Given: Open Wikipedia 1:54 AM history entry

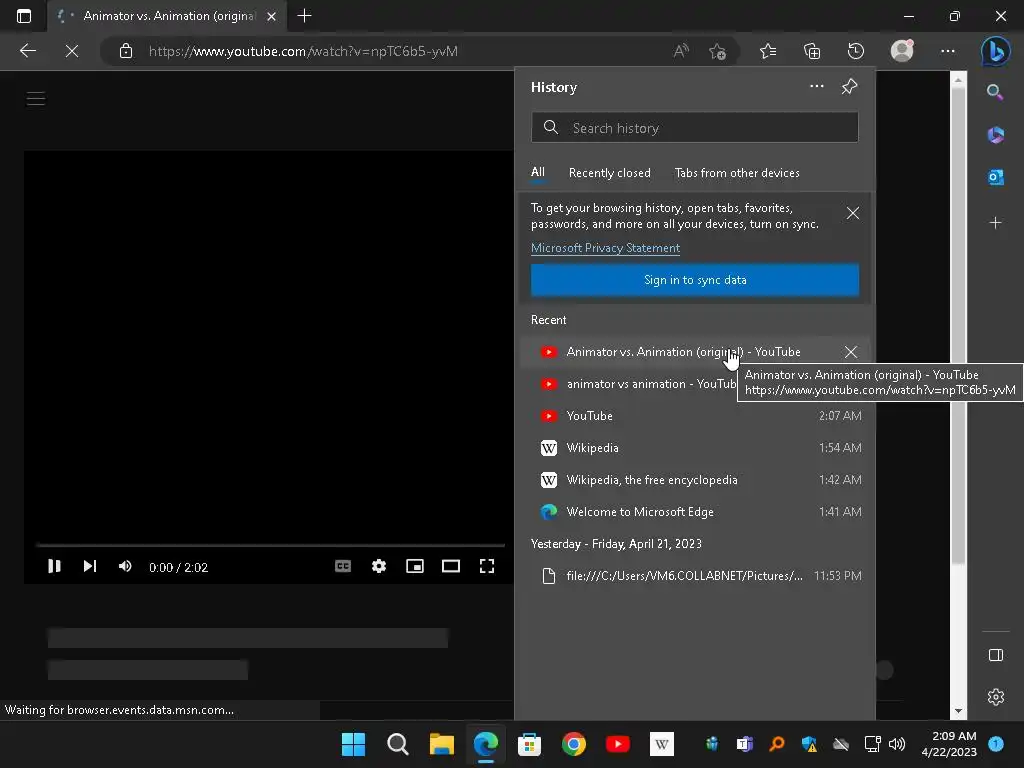Looking at the screenshot, I should click(x=695, y=448).
